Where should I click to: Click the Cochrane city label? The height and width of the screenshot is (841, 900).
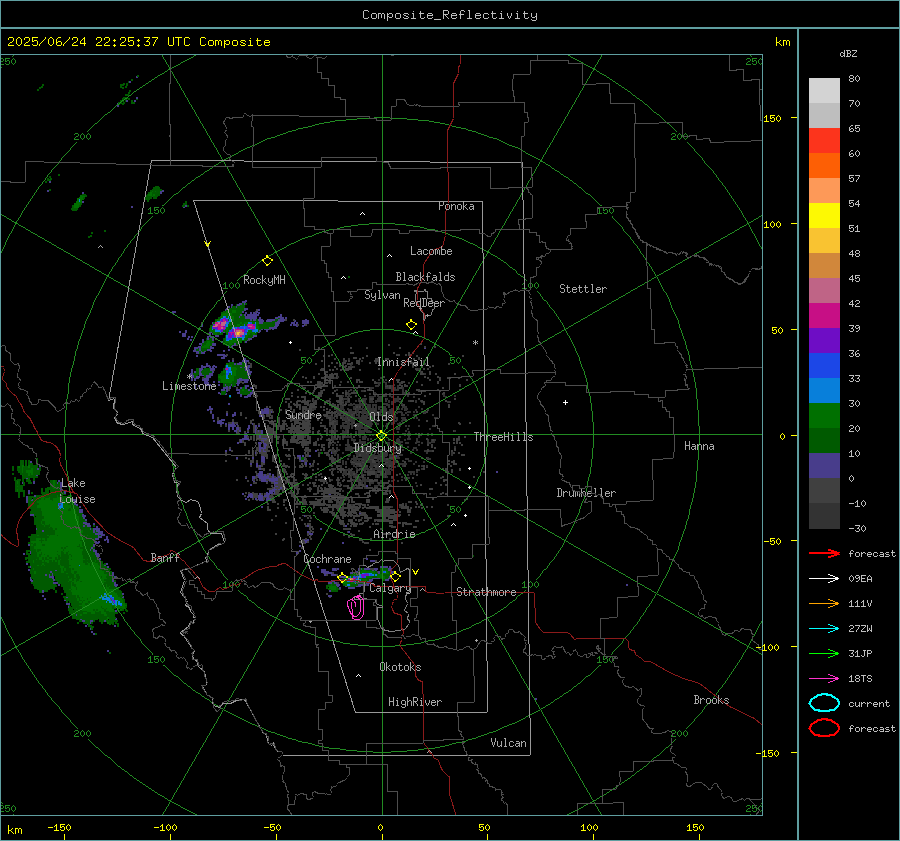point(327,559)
